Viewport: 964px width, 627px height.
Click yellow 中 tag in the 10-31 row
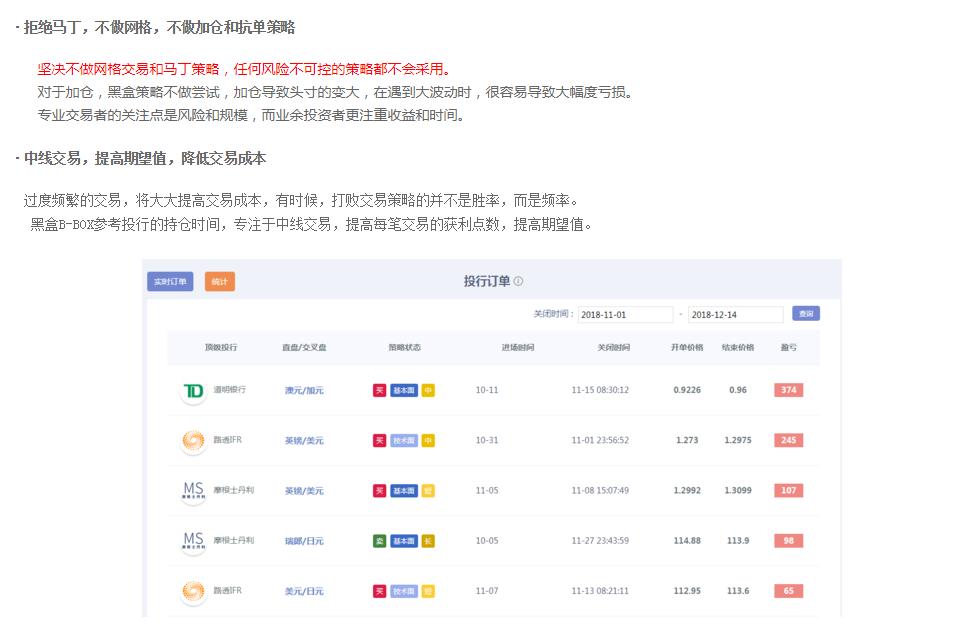click(x=428, y=441)
